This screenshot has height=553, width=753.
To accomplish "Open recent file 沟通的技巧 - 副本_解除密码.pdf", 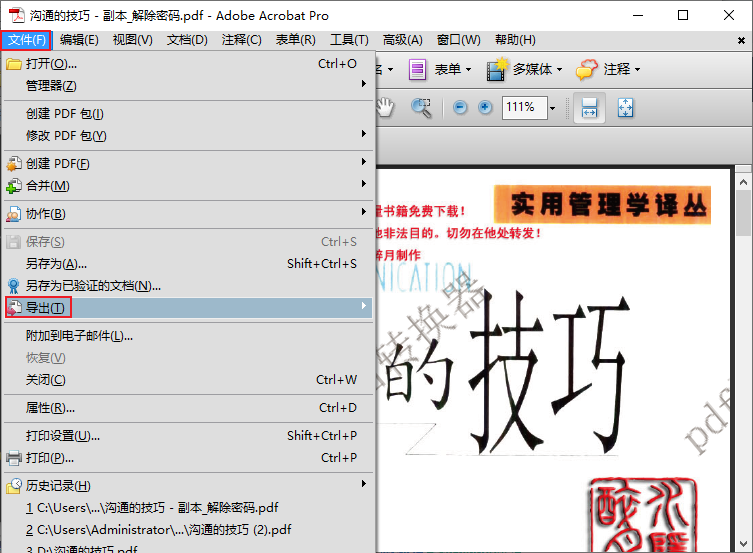I will click(x=188, y=507).
